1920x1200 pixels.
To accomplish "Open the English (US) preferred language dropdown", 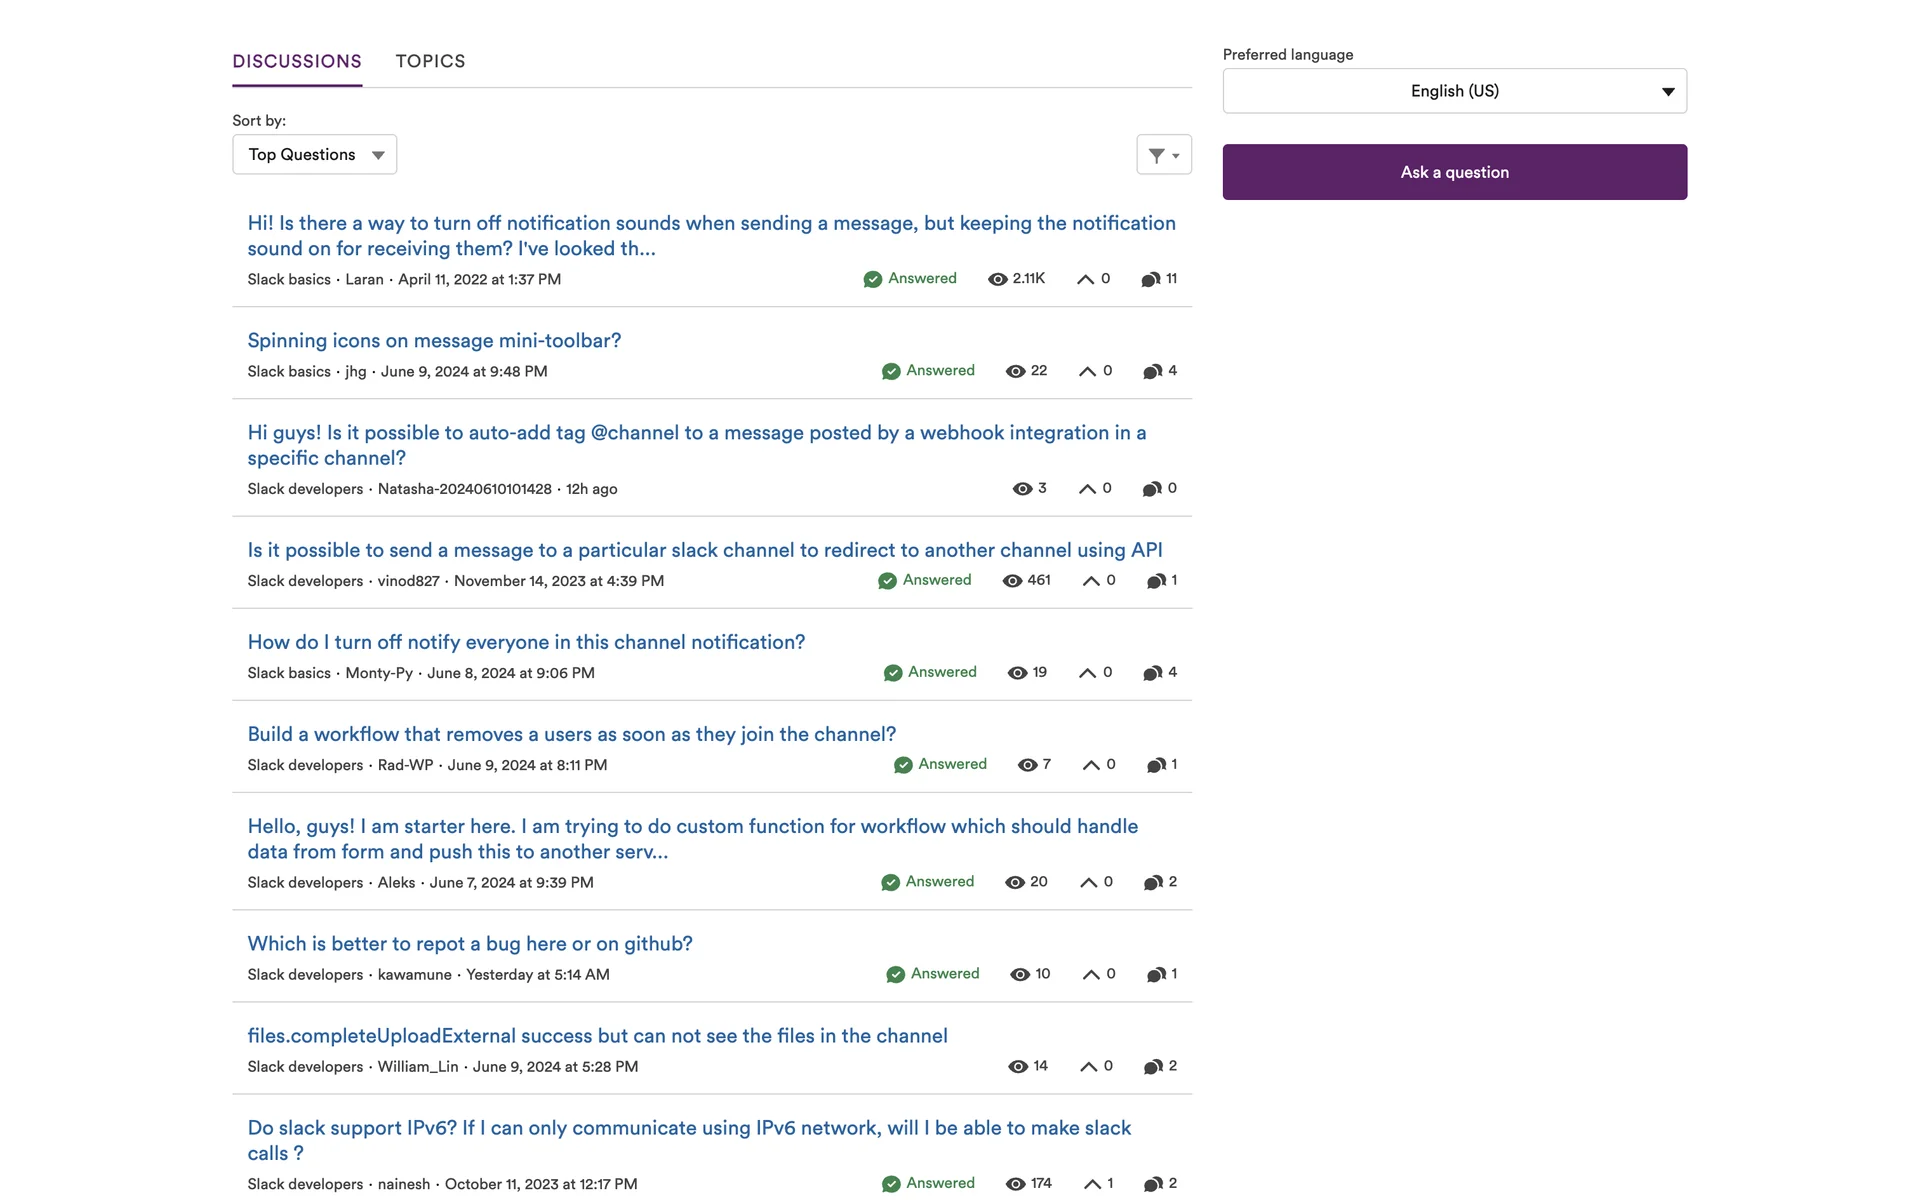I will click(1454, 91).
